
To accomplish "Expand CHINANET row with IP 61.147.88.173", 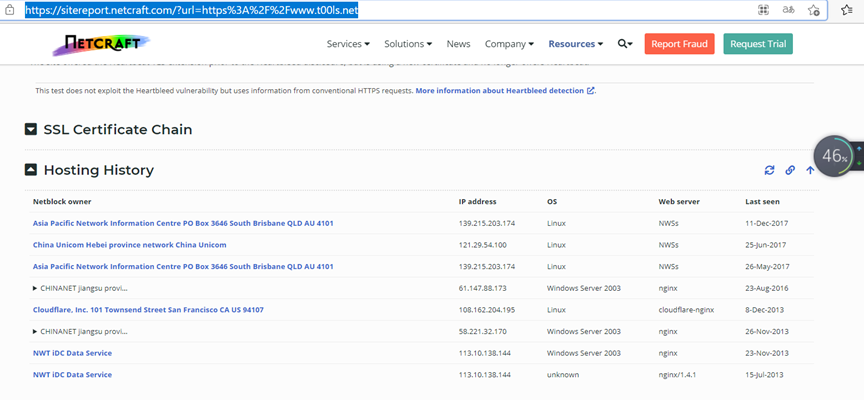I will tap(36, 288).
